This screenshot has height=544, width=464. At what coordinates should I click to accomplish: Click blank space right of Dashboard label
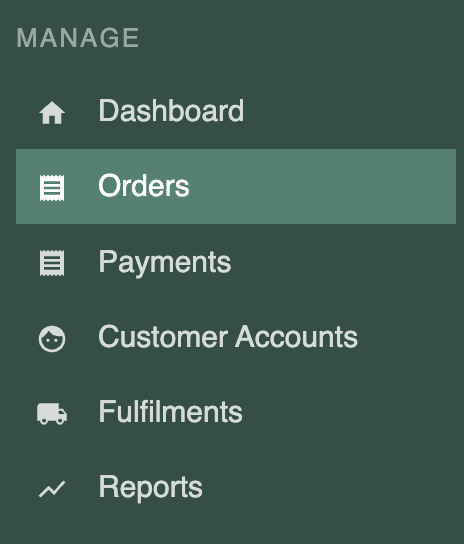[351, 111]
